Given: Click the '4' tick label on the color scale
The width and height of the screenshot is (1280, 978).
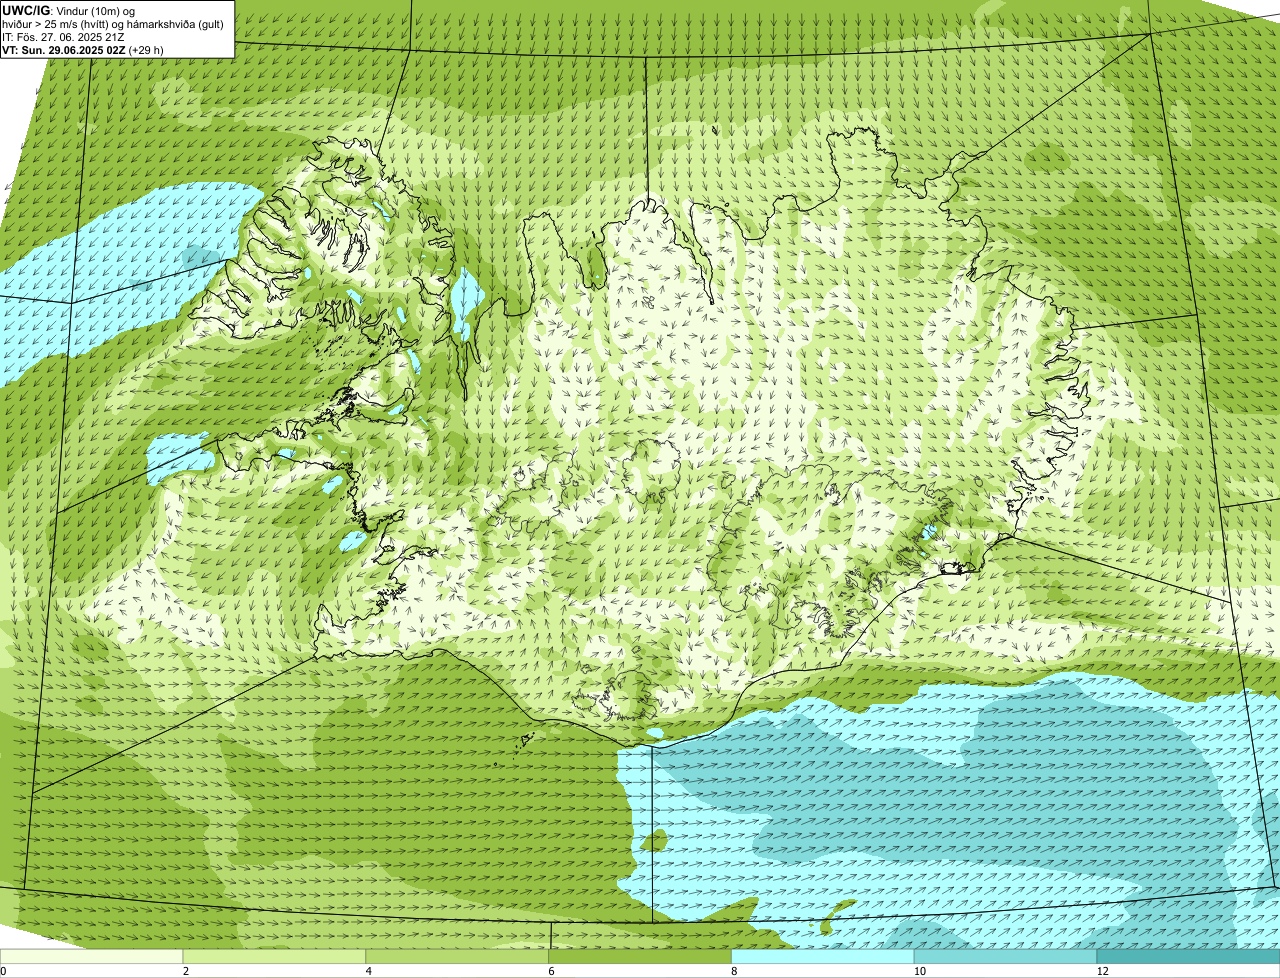Looking at the screenshot, I should point(369,972).
